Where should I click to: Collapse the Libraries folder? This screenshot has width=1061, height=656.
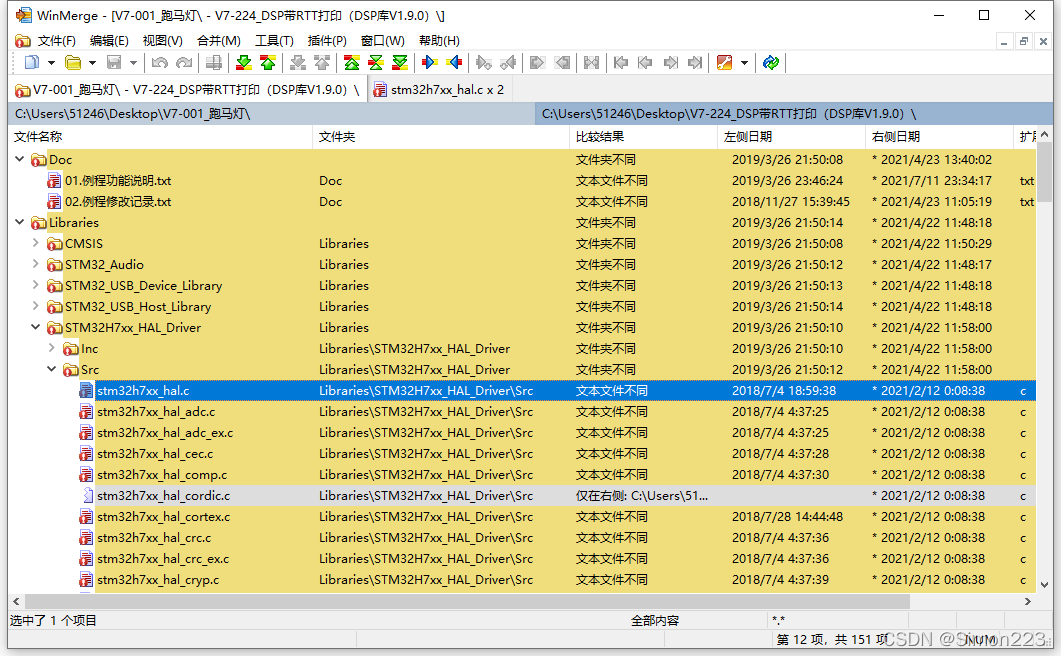20,222
